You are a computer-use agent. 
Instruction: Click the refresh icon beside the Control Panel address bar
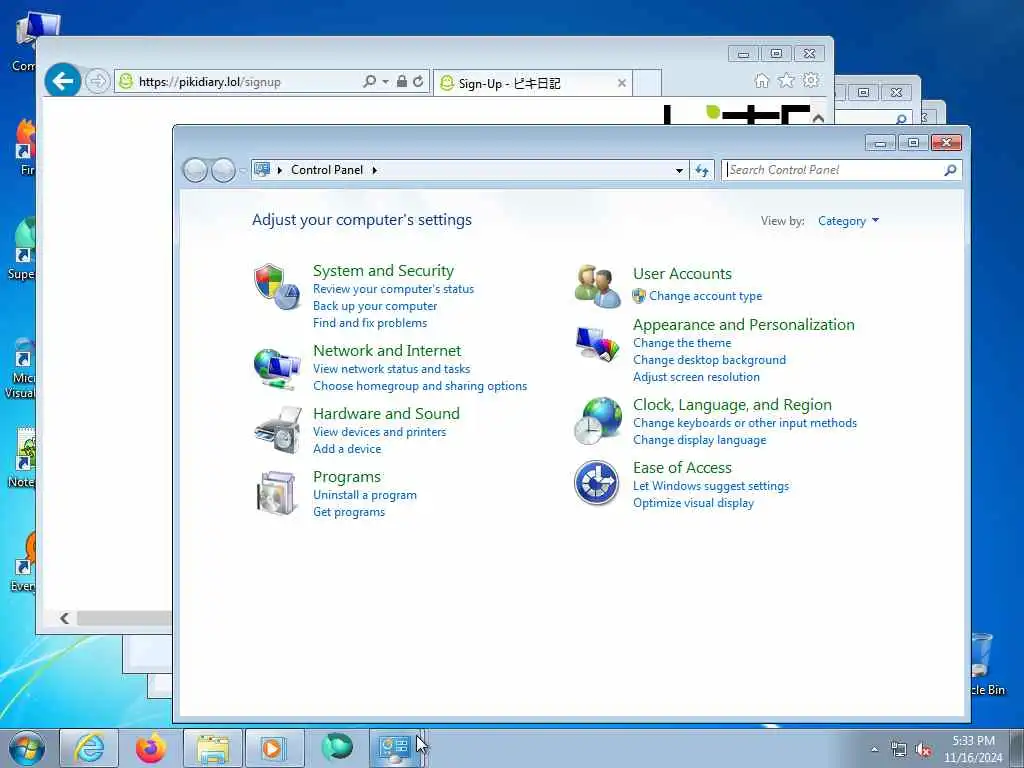click(702, 170)
